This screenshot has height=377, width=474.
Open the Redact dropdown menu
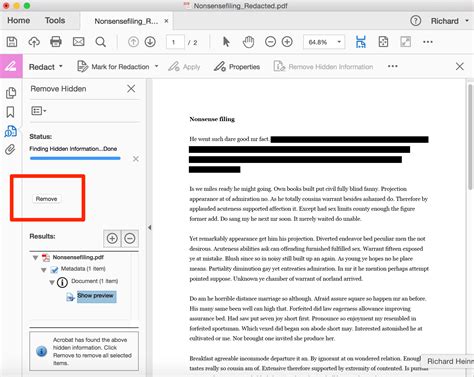[46, 67]
